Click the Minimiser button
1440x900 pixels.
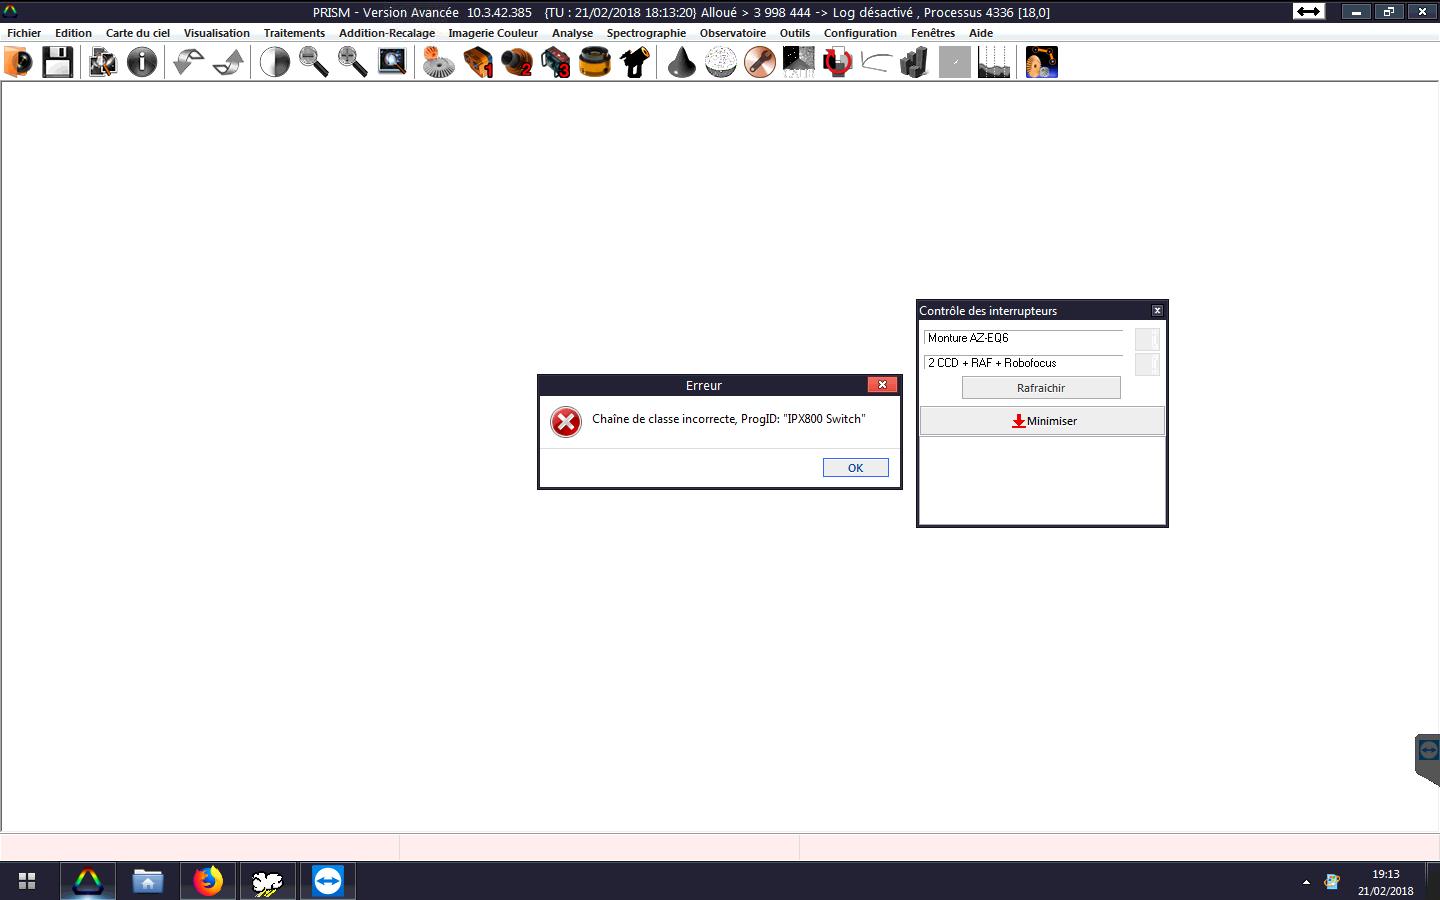tap(1042, 421)
